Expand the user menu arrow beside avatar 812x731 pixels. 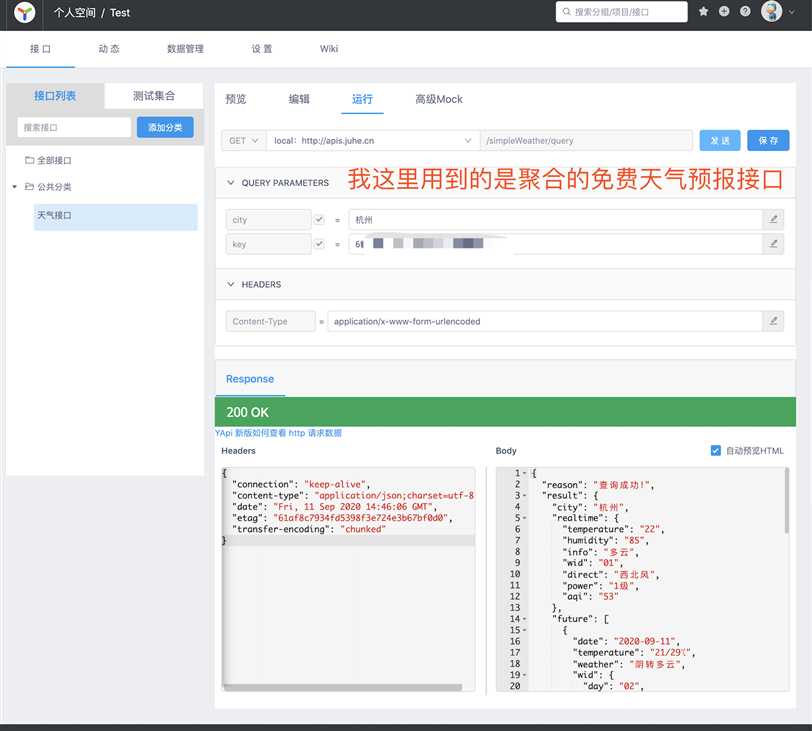pyautogui.click(x=792, y=12)
